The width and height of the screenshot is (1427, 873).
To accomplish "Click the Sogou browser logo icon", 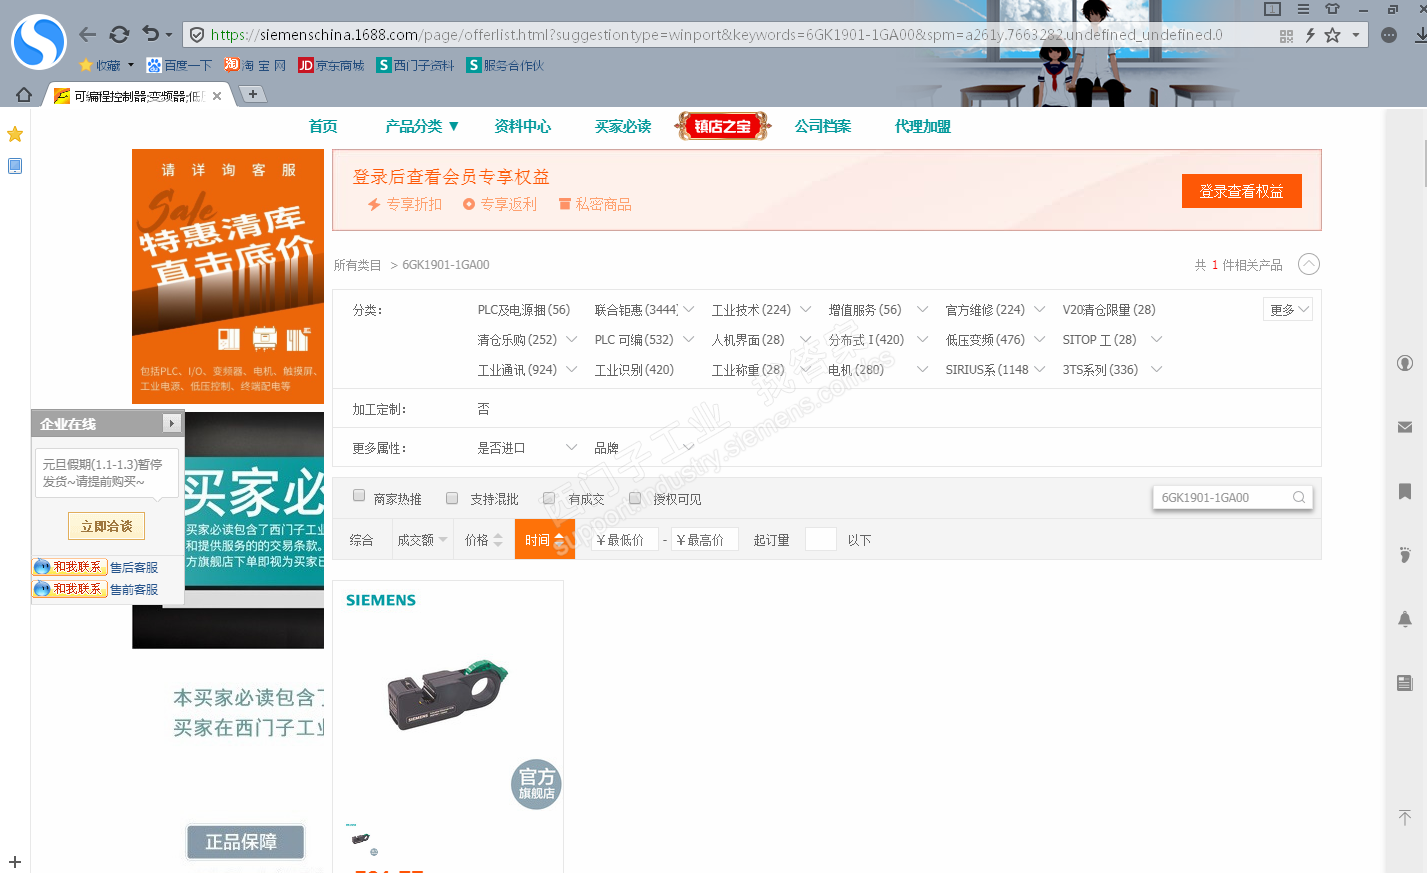I will 38,42.
